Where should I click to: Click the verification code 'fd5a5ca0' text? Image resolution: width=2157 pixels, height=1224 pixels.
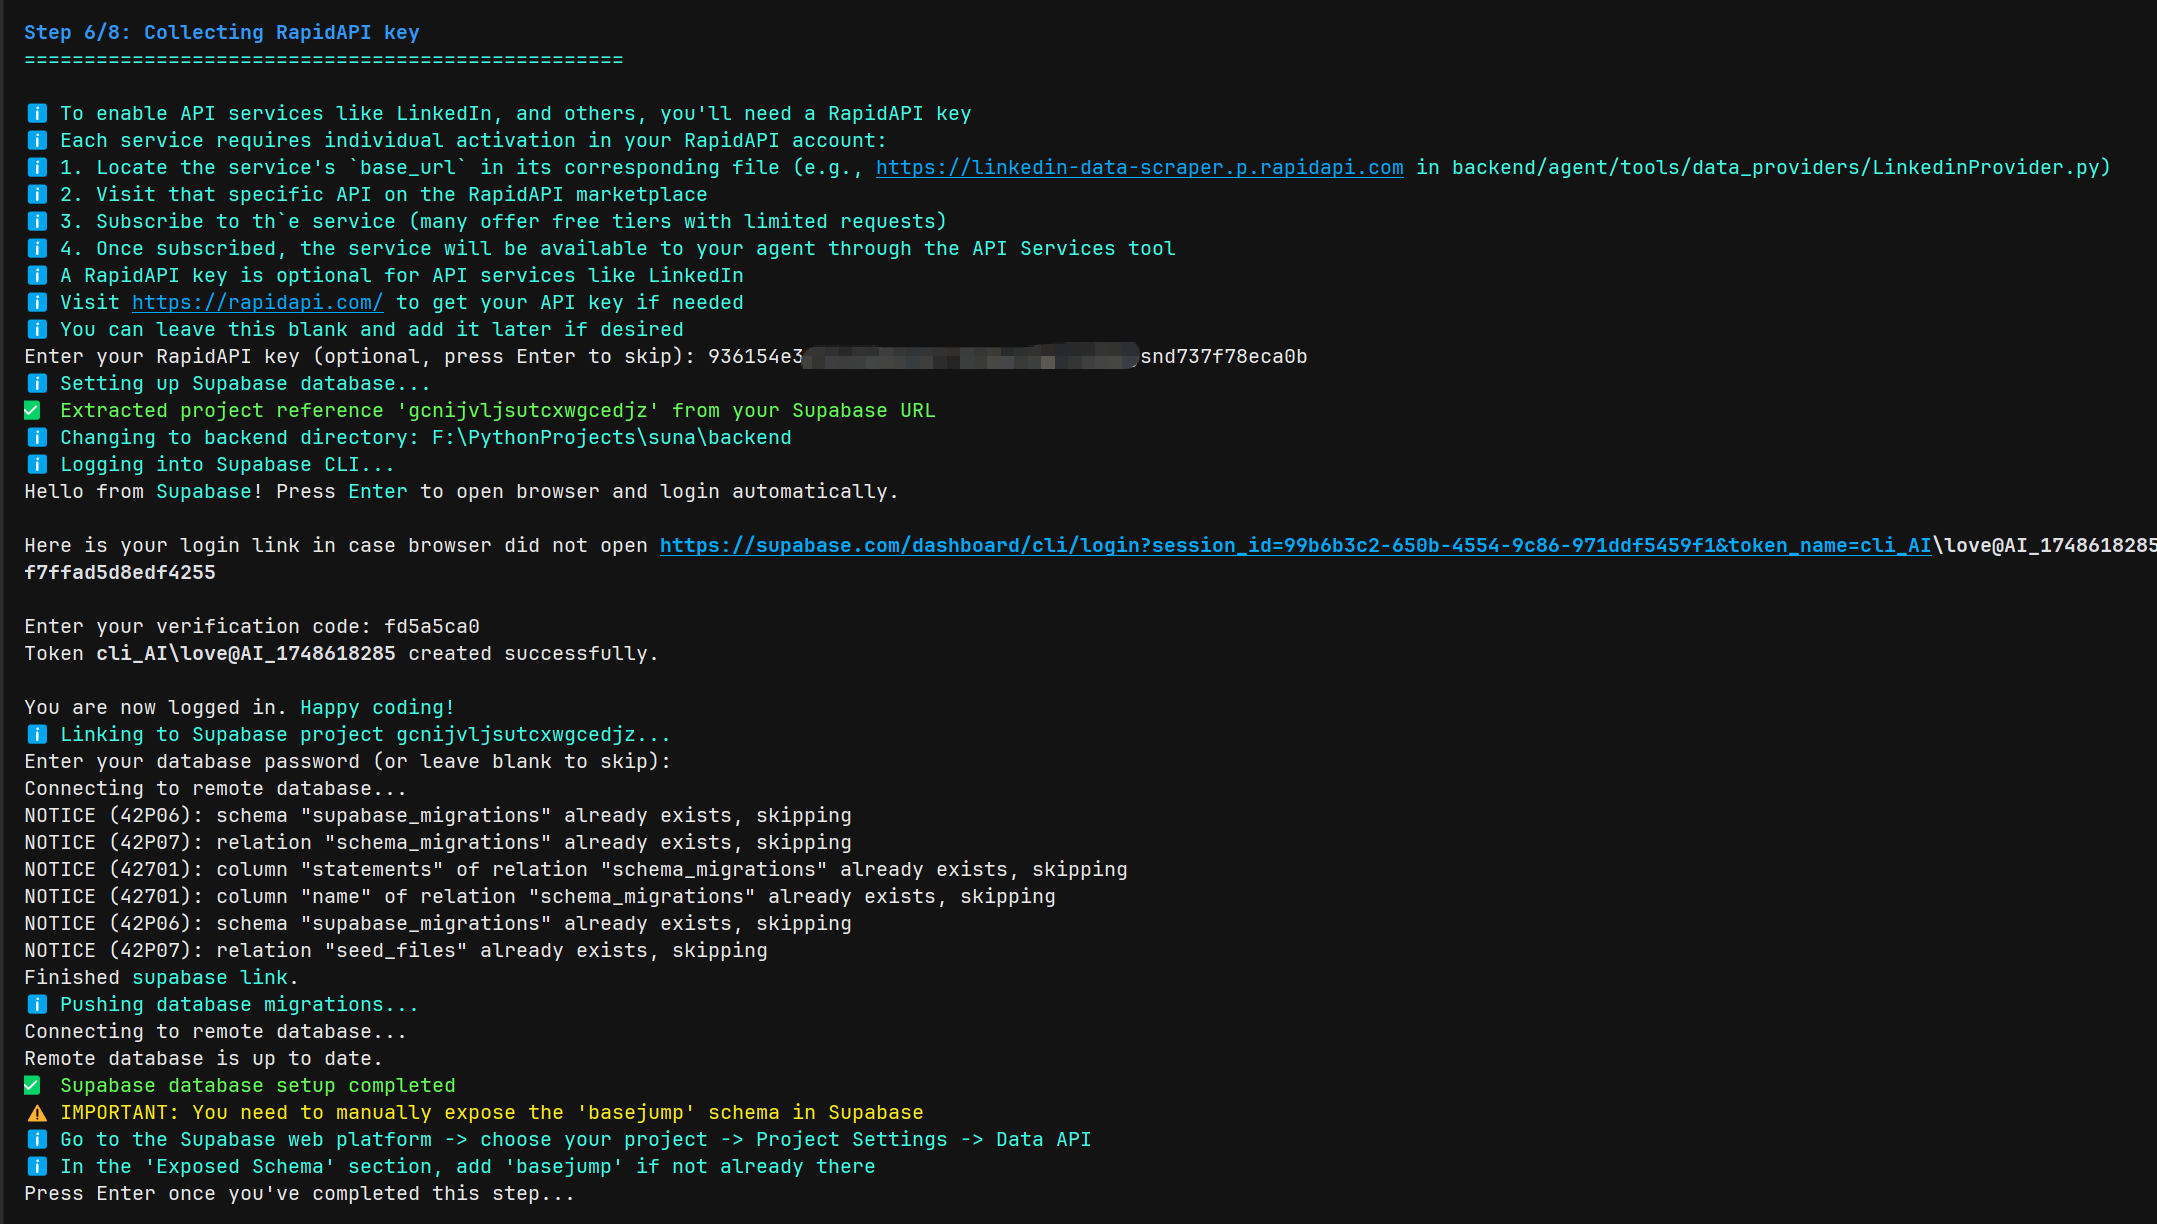pos(432,627)
